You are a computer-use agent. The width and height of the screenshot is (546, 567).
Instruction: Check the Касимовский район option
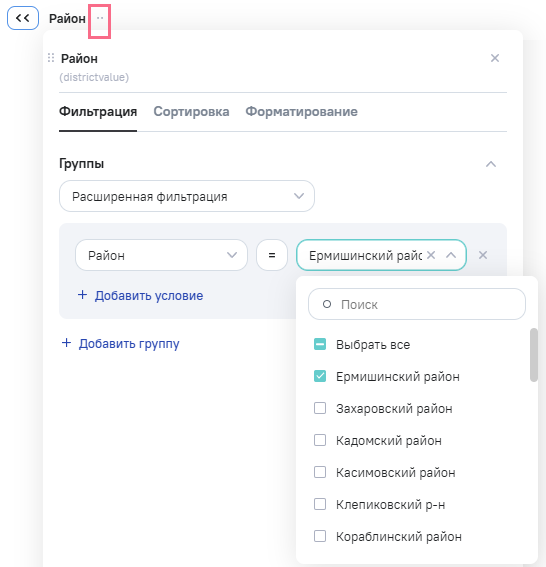[x=320, y=472]
